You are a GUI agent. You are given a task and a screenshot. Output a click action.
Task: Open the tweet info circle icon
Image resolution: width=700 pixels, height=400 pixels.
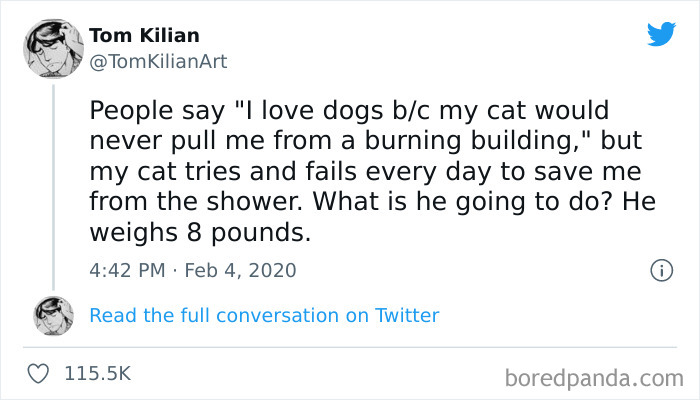point(660,270)
